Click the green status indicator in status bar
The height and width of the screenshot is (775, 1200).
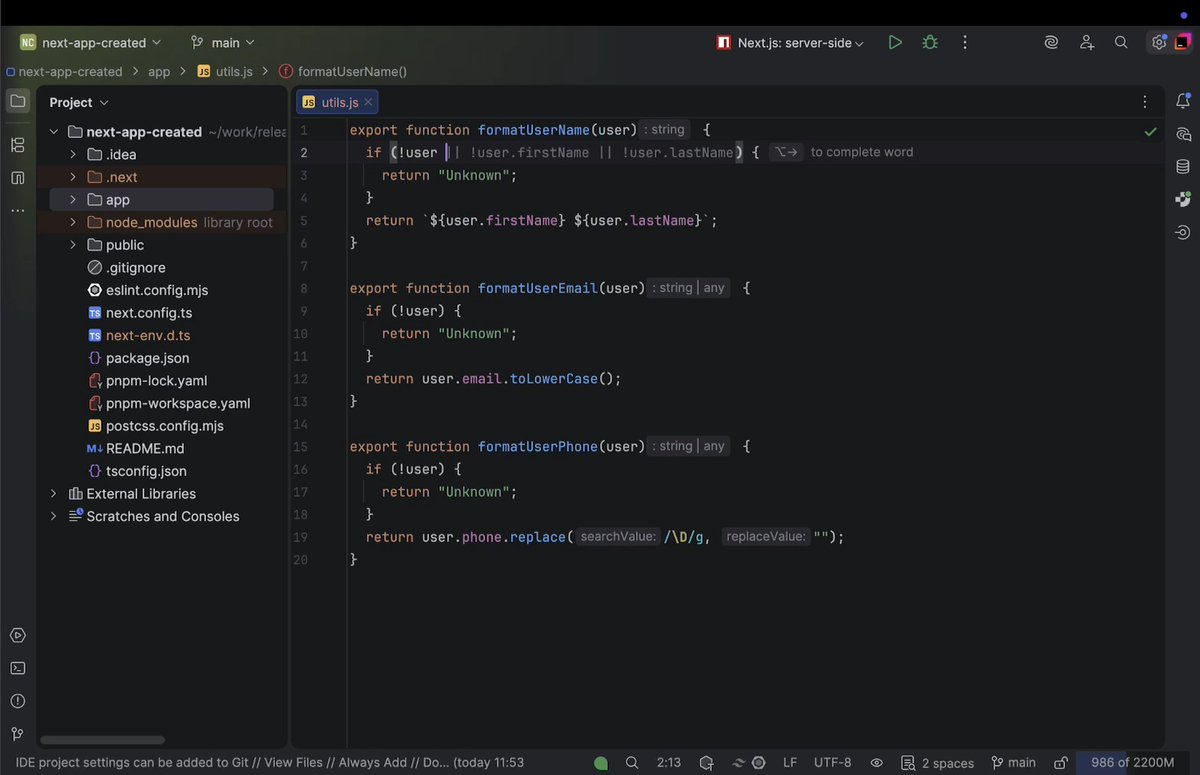601,763
